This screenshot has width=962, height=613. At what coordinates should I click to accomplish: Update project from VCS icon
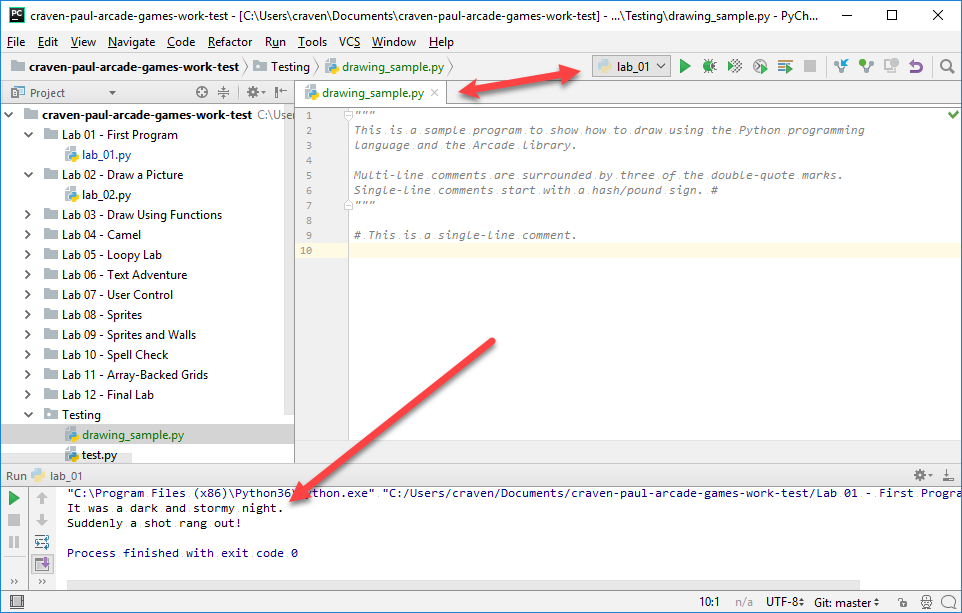click(841, 66)
